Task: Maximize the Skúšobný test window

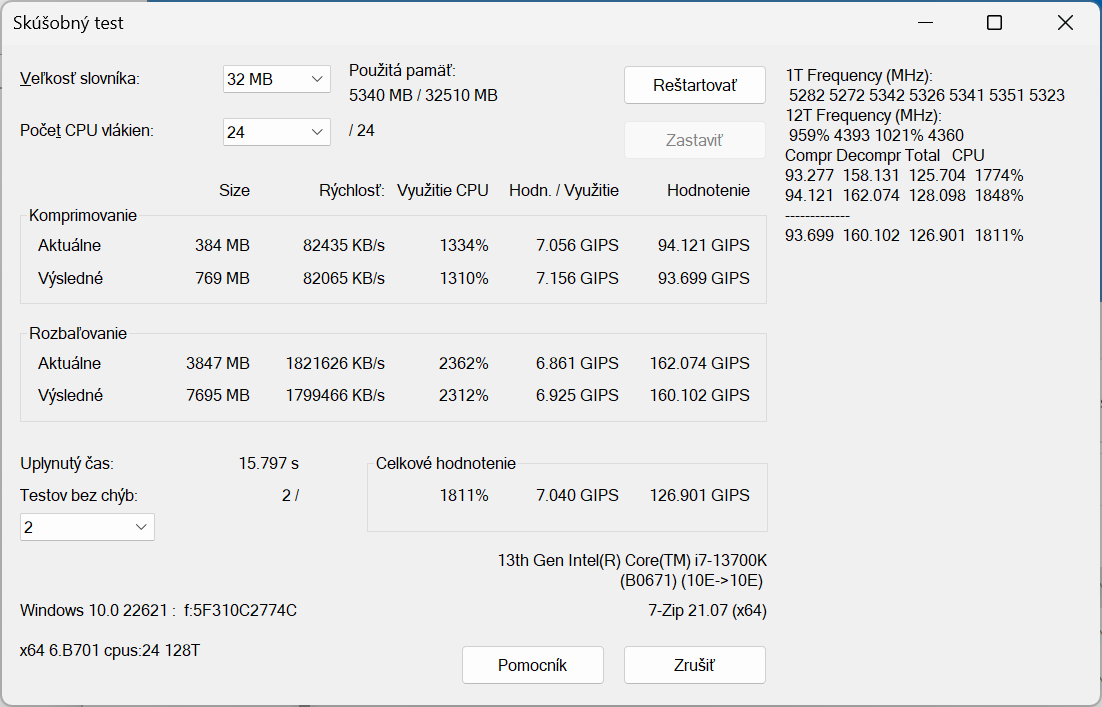Action: 994,23
